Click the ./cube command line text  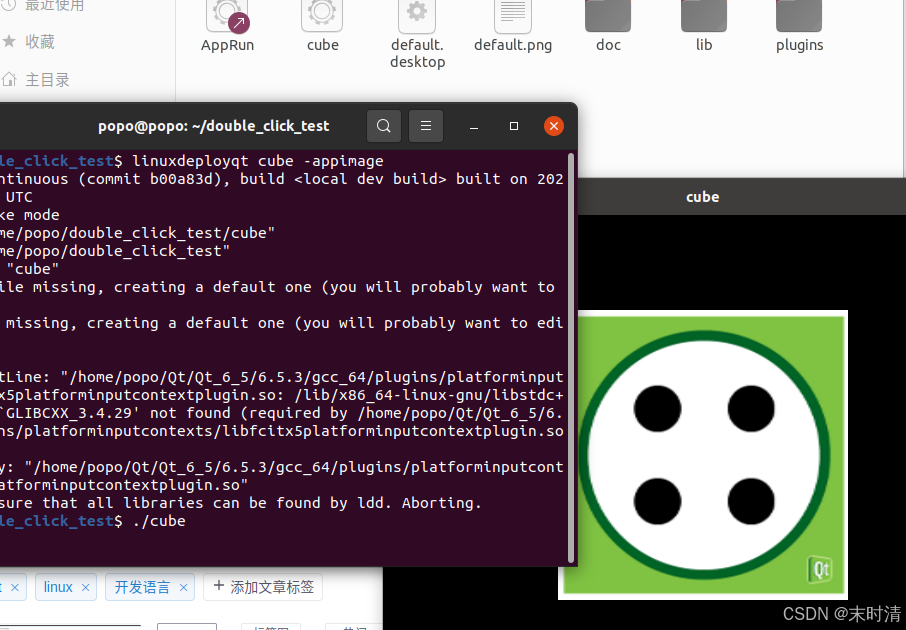[159, 521]
